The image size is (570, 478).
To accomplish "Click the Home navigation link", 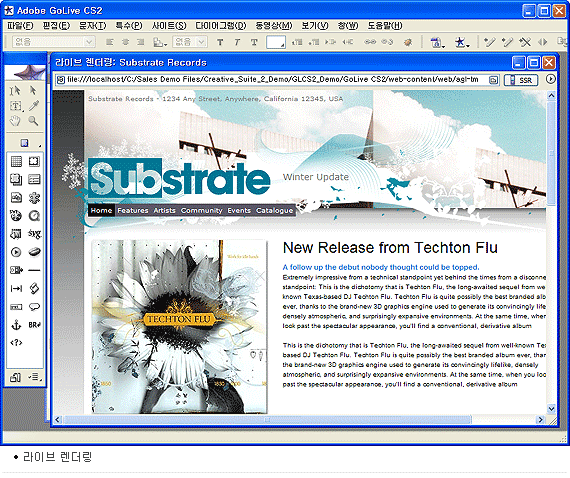I will (101, 210).
